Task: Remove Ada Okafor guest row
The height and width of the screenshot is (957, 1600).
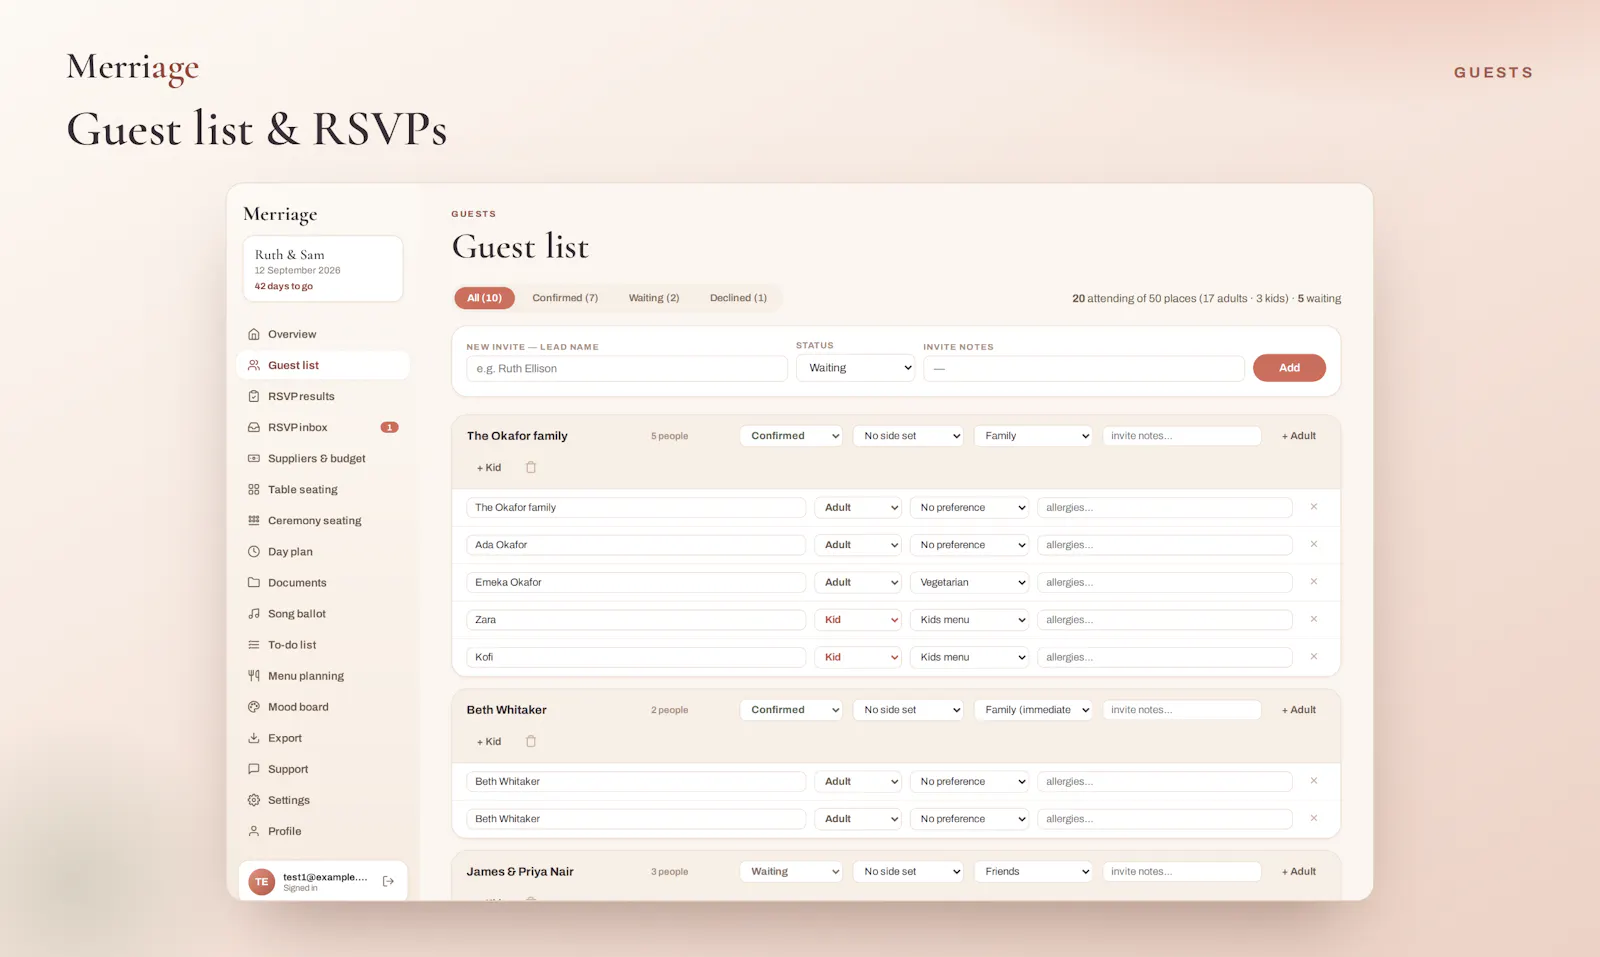Action: 1314,544
